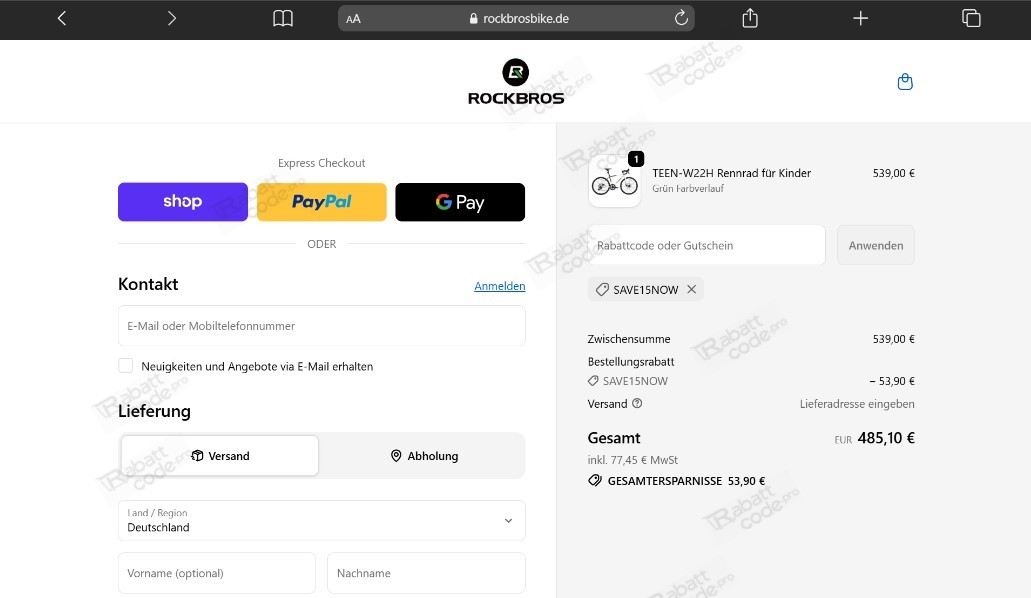The width and height of the screenshot is (1031, 598).
Task: Open the Land/Region dropdown showing Deutschland
Action: [321, 520]
